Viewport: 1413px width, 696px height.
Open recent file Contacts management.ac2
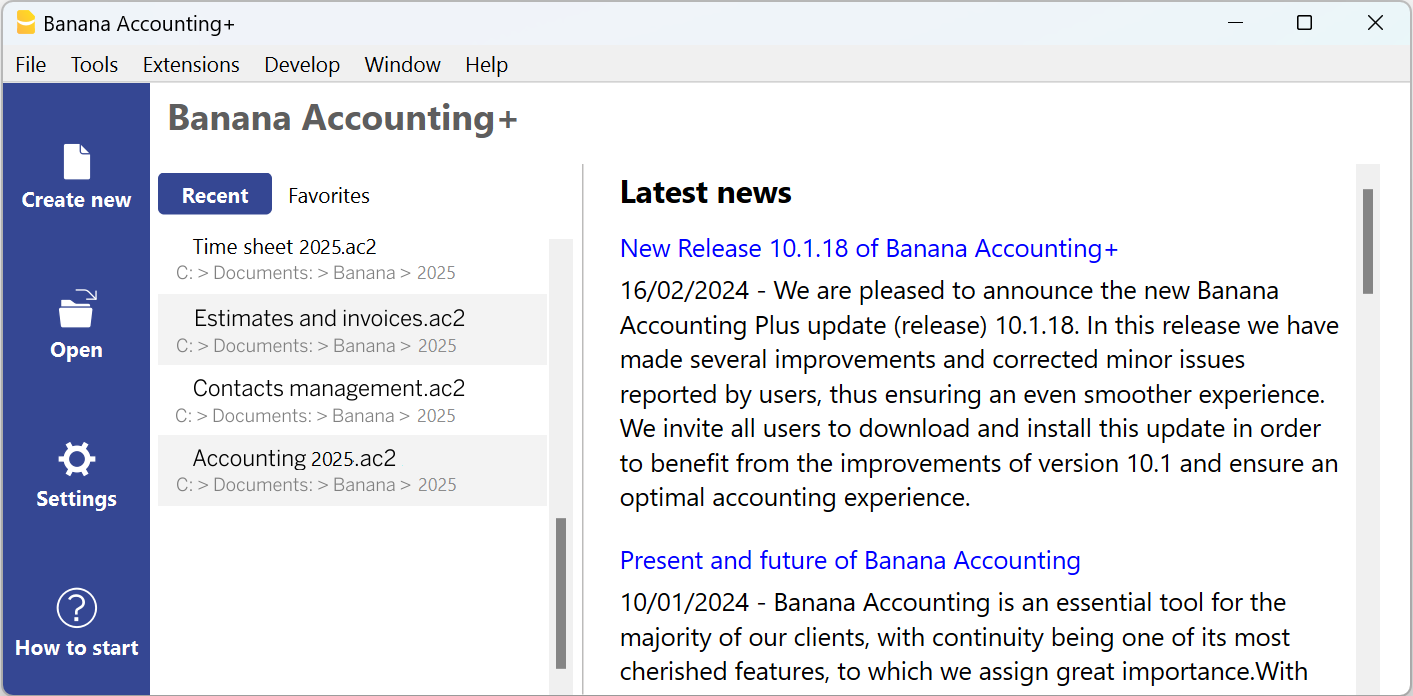click(x=328, y=388)
